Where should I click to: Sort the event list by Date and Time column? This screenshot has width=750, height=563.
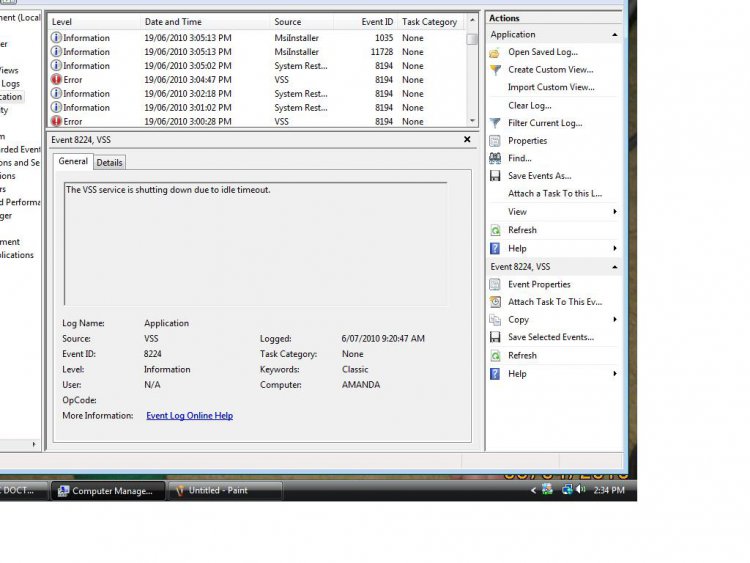point(206,22)
